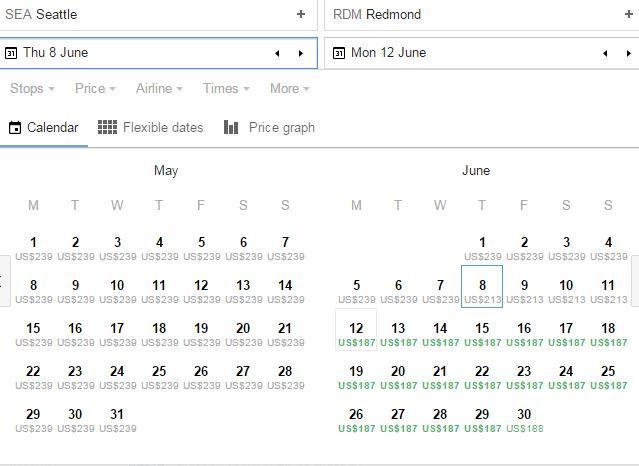The width and height of the screenshot is (639, 466).
Task: Open the More filters dropdown
Action: click(289, 89)
